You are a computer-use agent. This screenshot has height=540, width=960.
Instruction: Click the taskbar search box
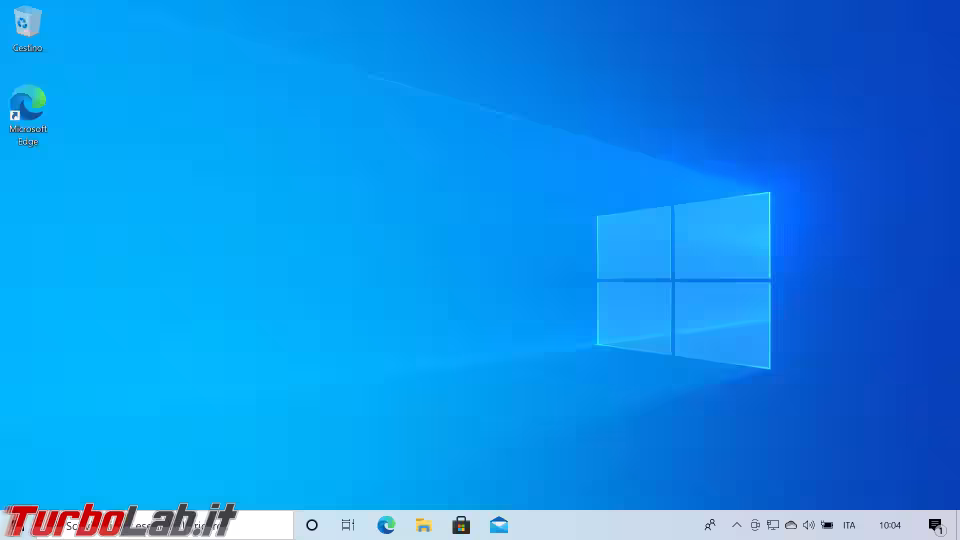click(150, 525)
